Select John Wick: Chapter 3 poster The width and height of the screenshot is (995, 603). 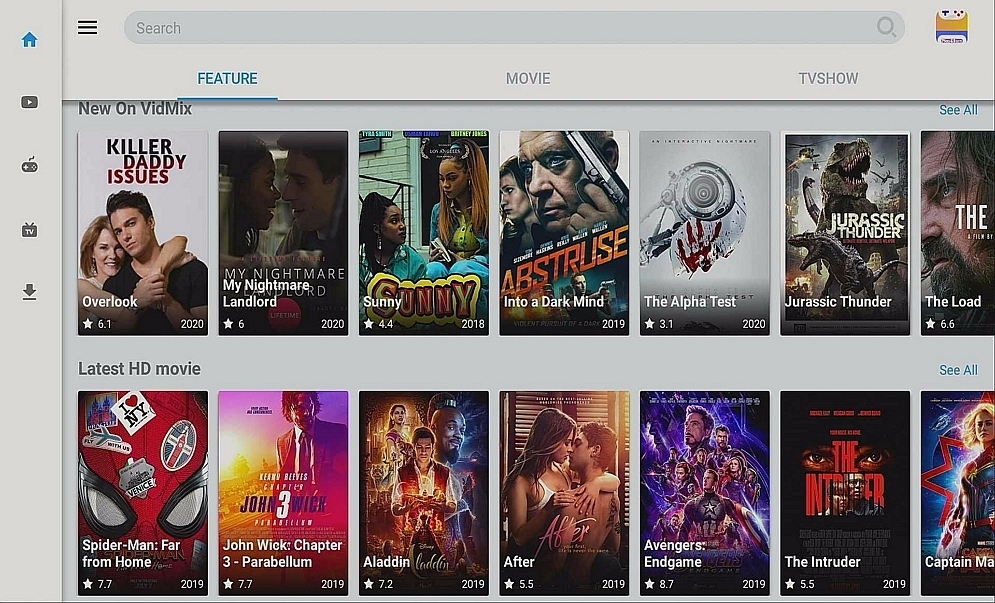[283, 493]
